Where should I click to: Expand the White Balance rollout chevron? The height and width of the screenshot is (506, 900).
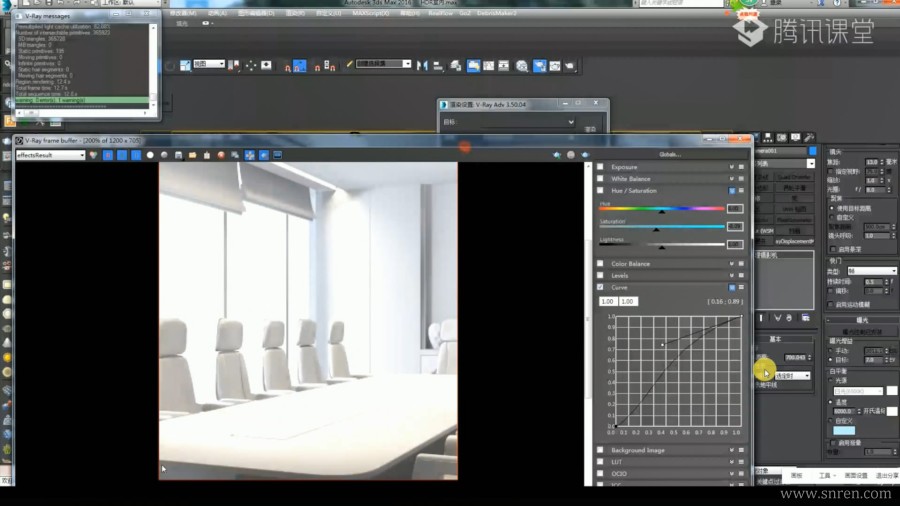point(732,178)
